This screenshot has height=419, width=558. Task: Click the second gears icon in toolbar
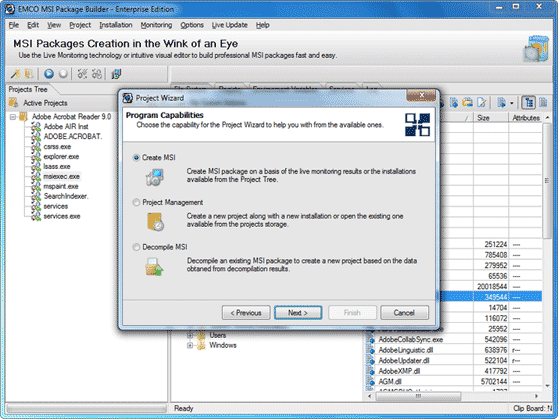(97, 74)
